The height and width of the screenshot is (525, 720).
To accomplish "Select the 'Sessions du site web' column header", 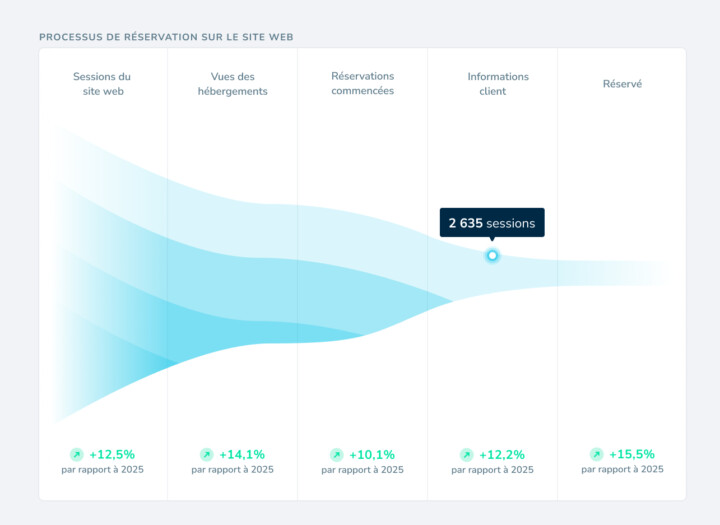I will [x=102, y=84].
